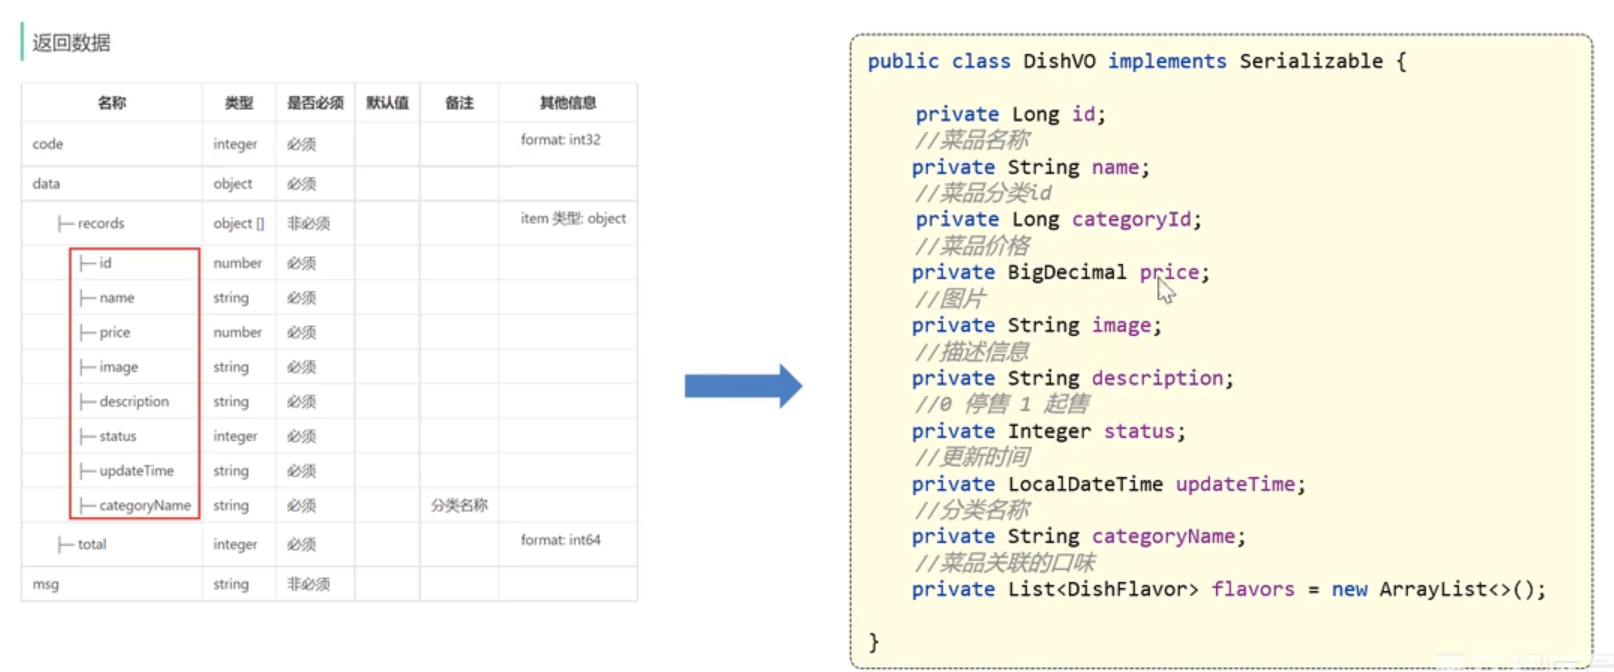Click 'private String image;' code line
The width and height of the screenshot is (1614, 672).
coord(1036,325)
